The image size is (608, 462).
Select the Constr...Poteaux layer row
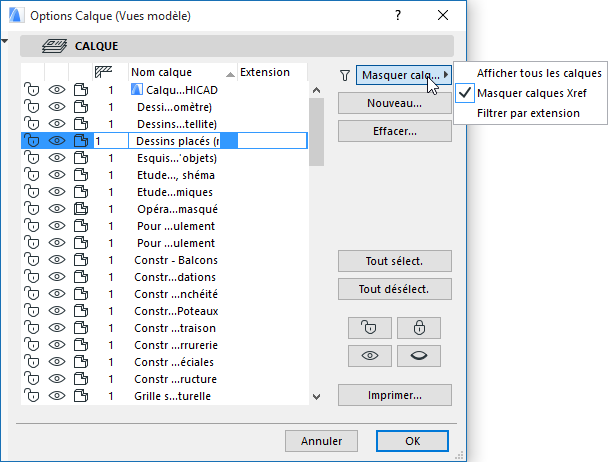coord(176,311)
